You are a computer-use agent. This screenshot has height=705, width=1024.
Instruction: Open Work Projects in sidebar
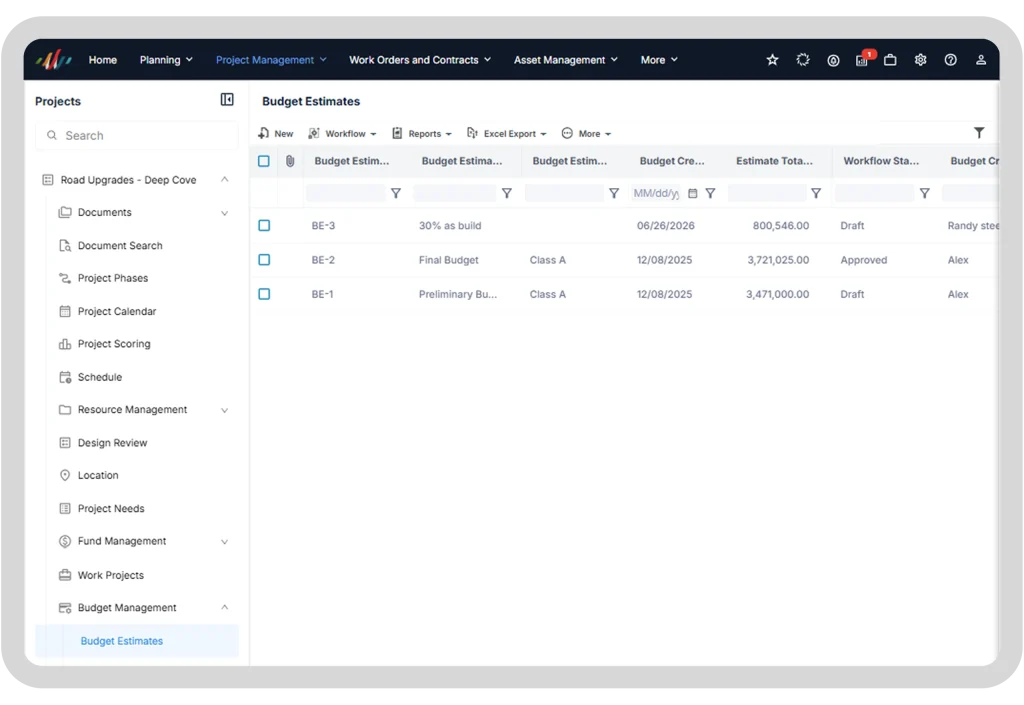[101, 575]
